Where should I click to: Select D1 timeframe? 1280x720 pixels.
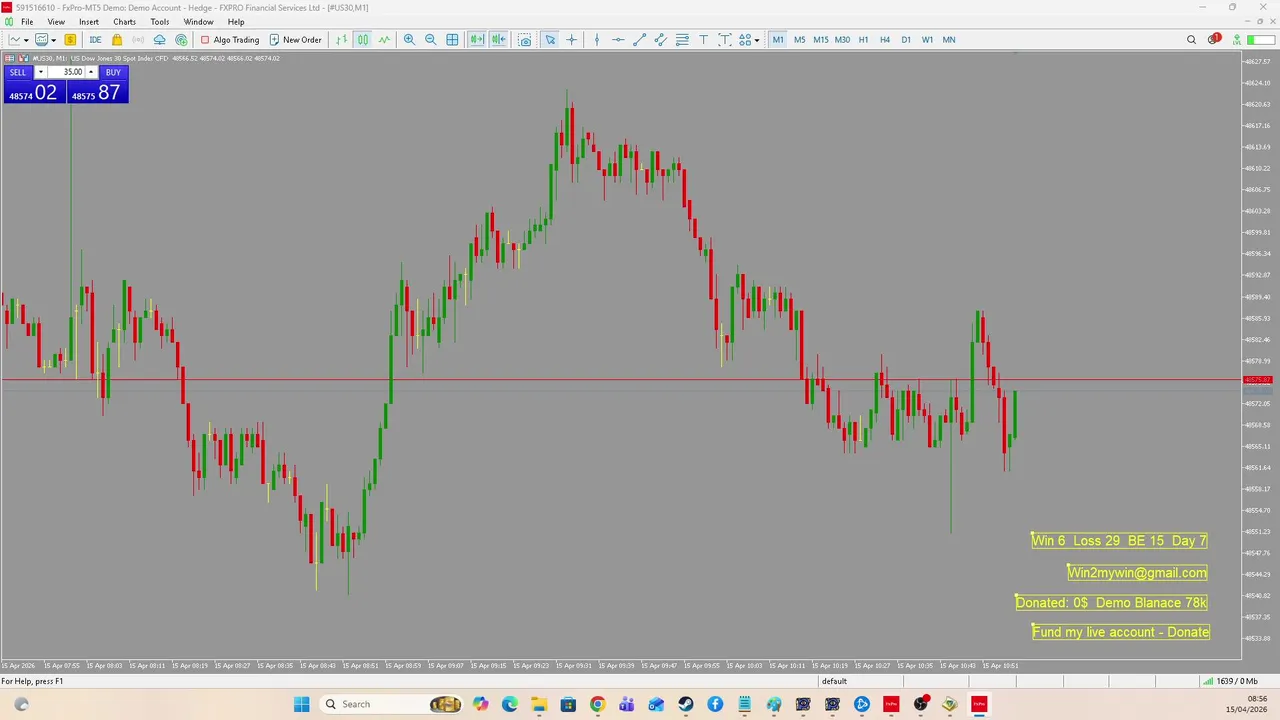[x=906, y=40]
